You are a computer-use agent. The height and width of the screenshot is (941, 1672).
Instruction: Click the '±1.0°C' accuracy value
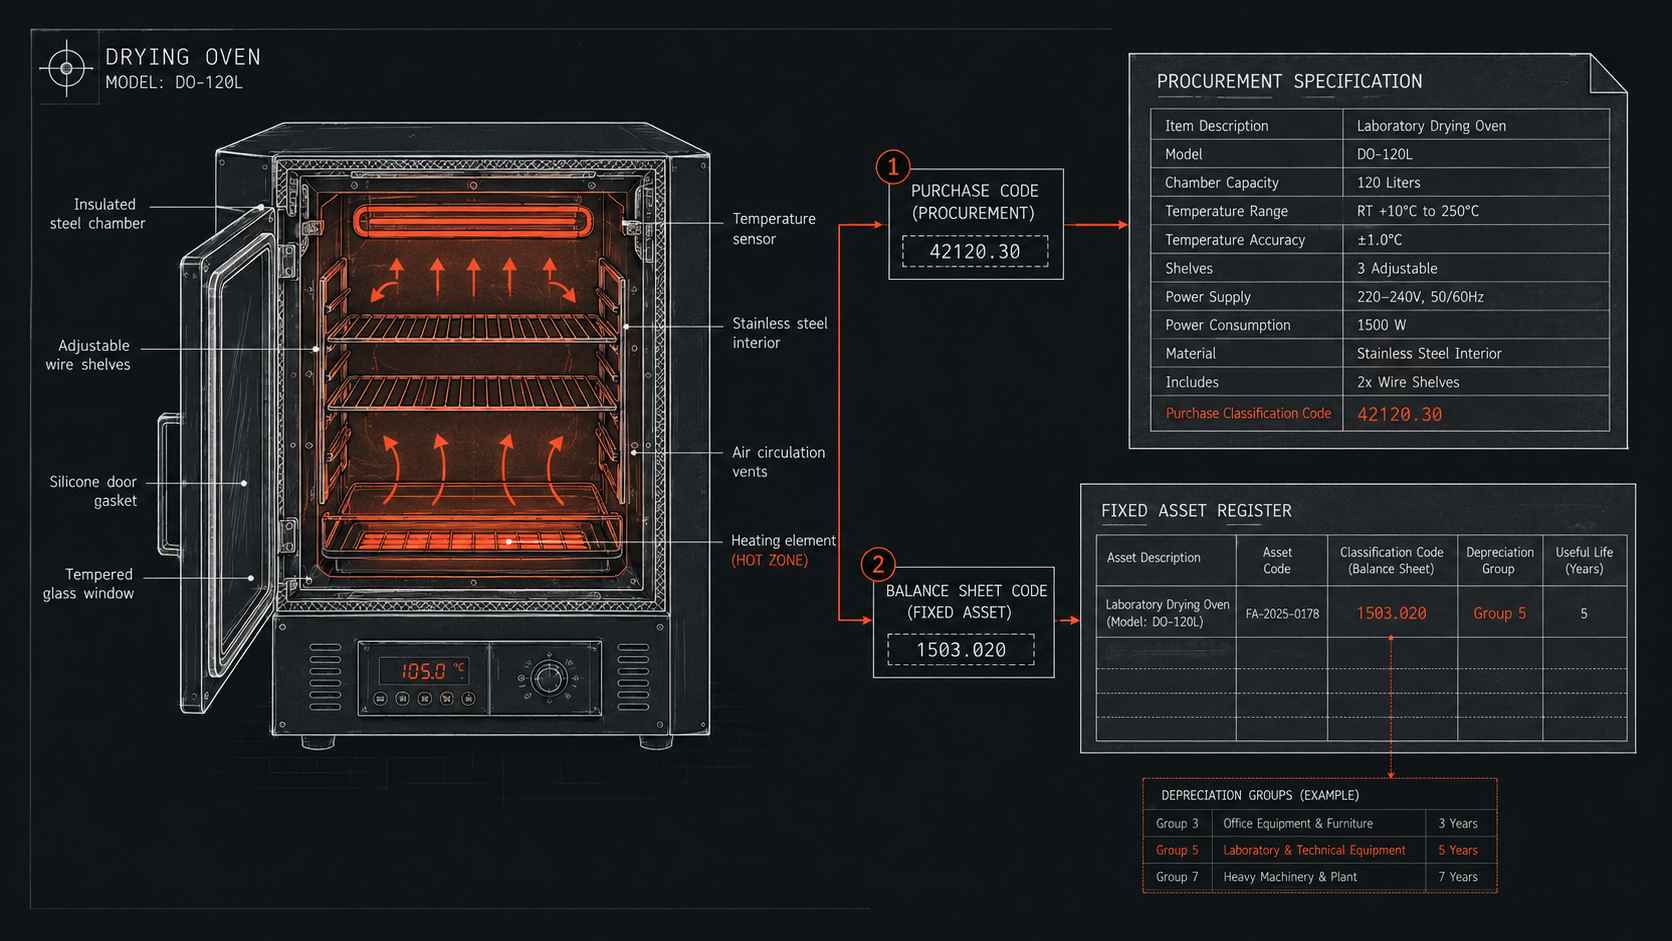tap(1379, 240)
